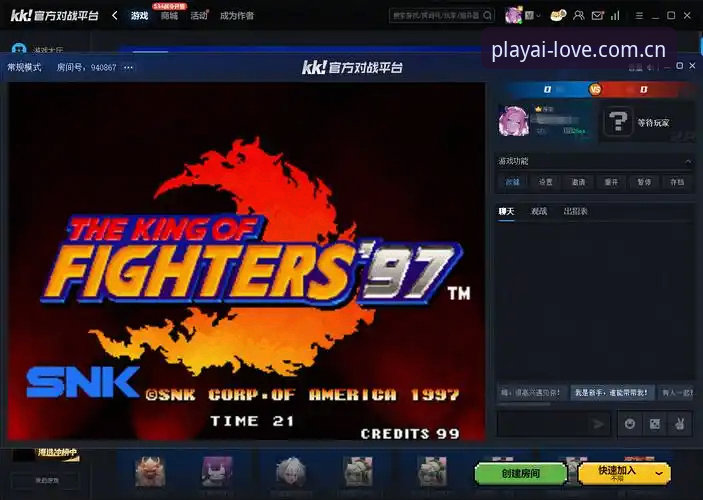This screenshot has width=703, height=500.
Task: Go back with the left arrow
Action: [115, 16]
